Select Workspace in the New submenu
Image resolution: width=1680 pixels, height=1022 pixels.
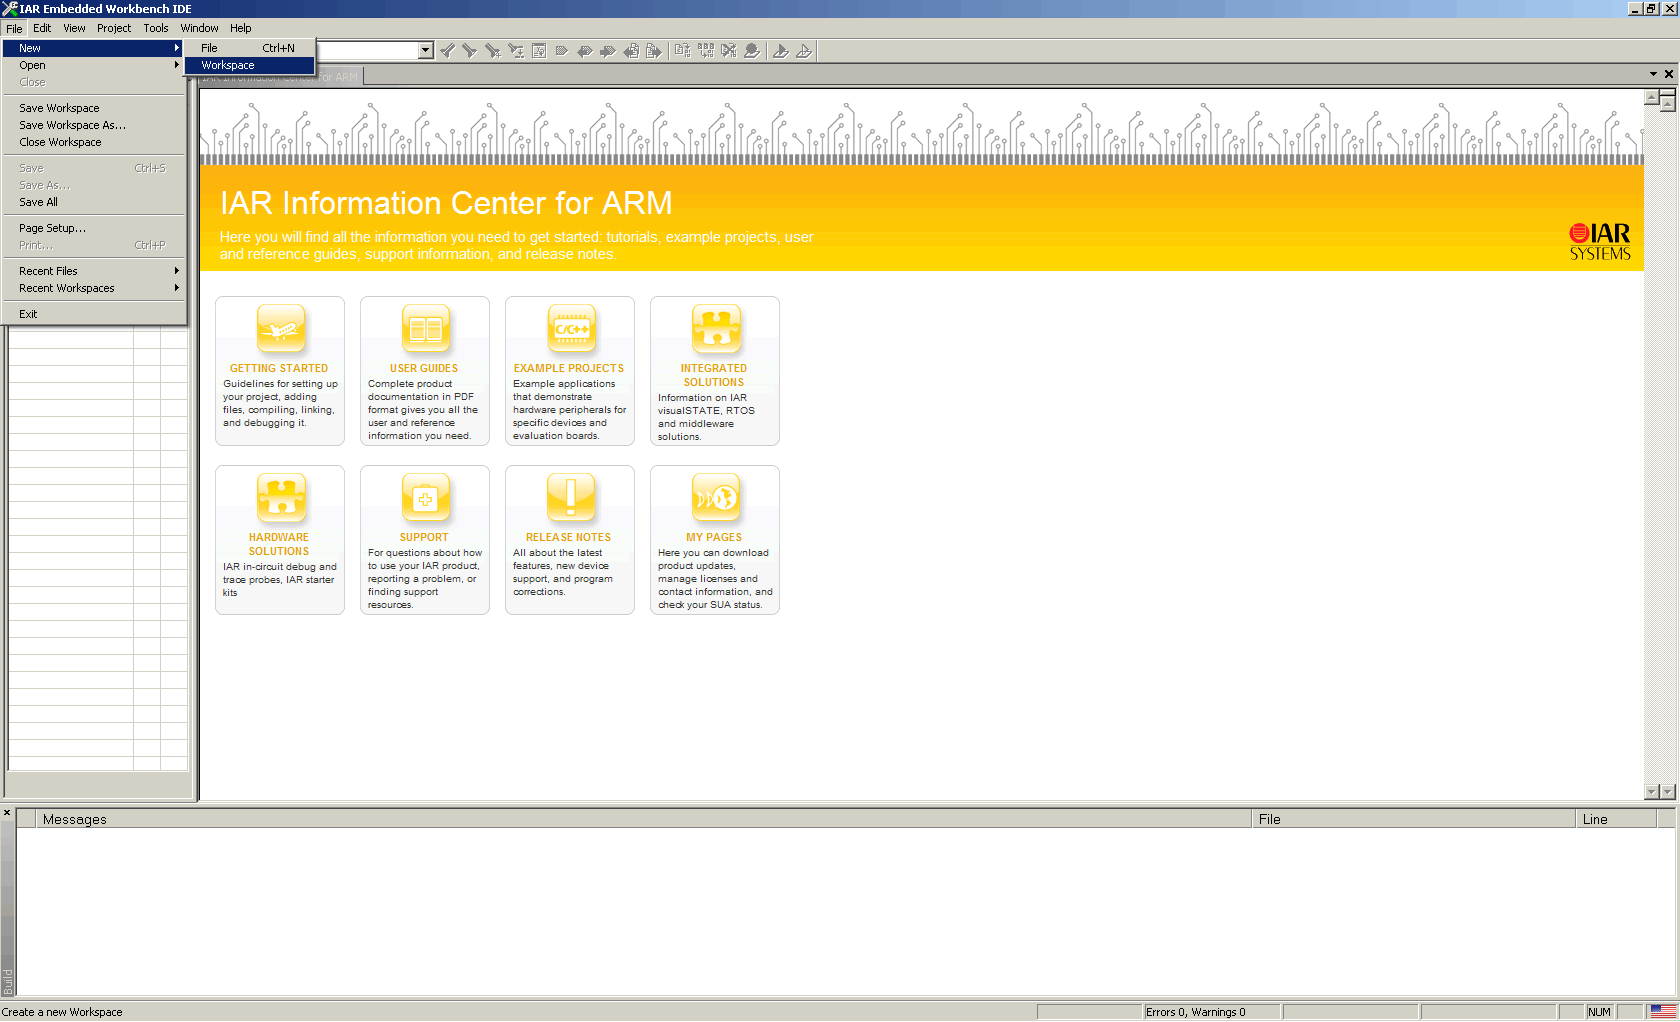(228, 65)
